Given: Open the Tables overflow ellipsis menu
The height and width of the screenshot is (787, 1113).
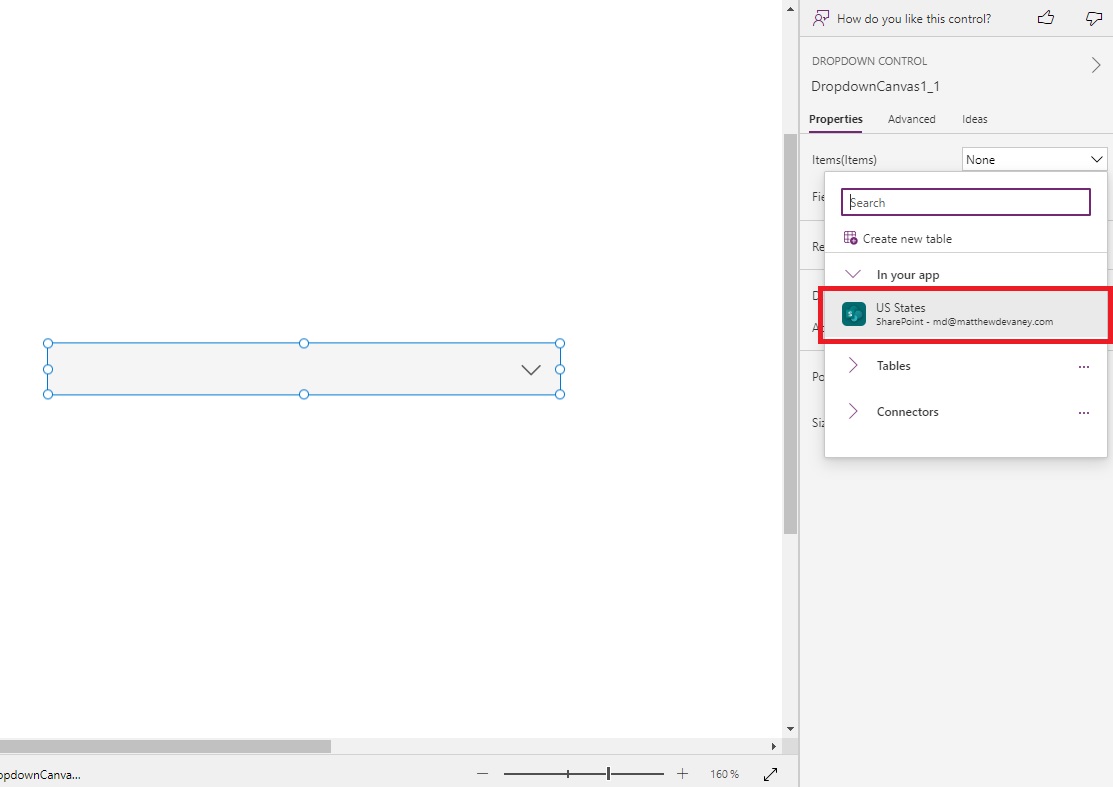Looking at the screenshot, I should click(x=1084, y=366).
